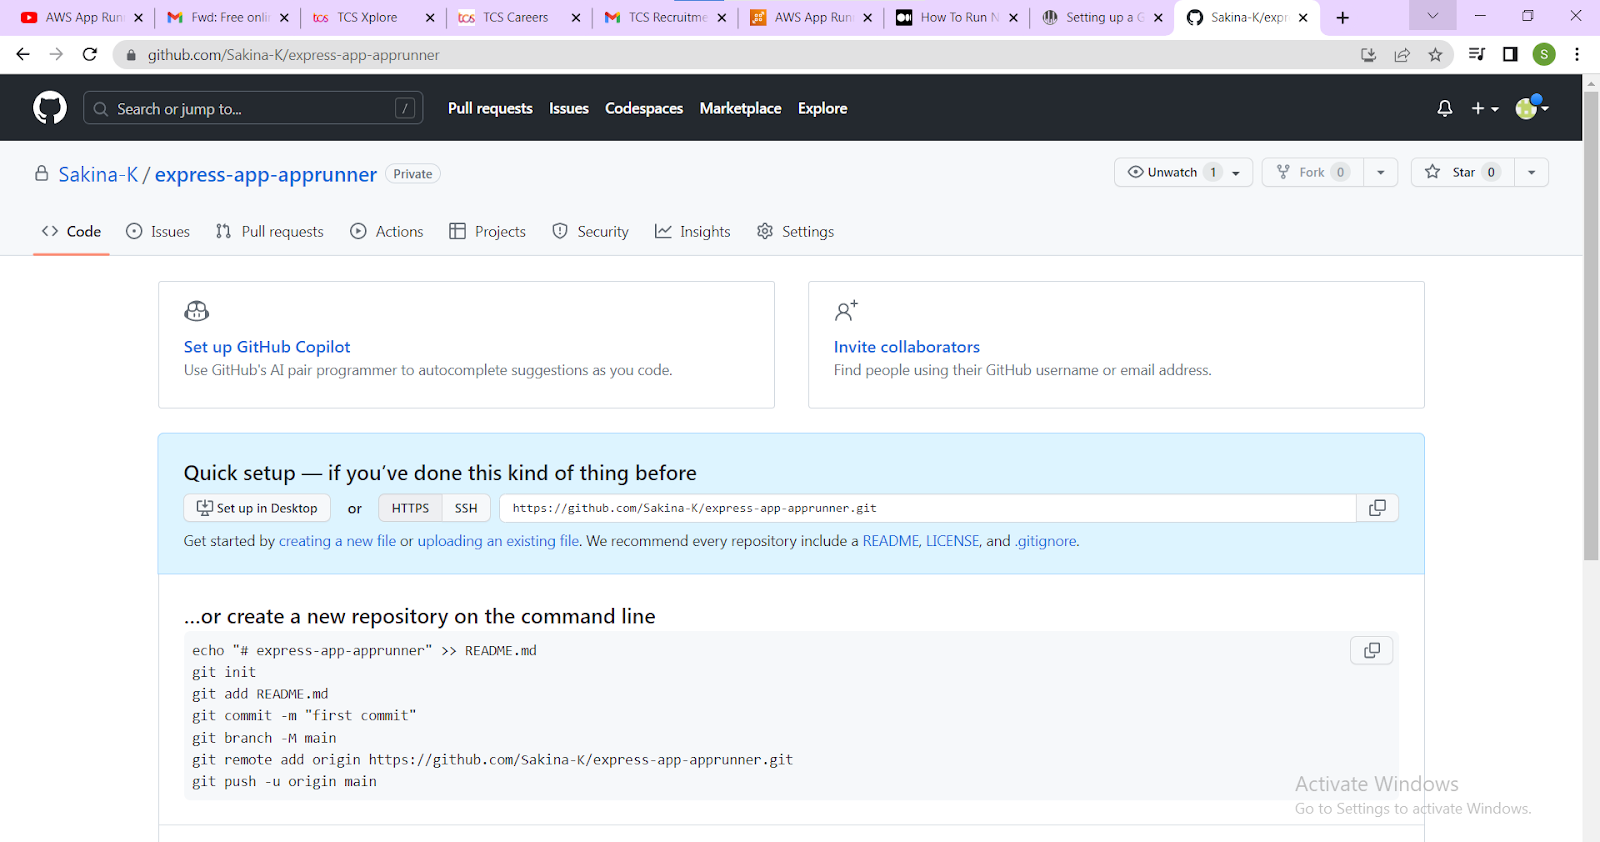Open Chrome side panel icon
The image size is (1600, 842).
[x=1510, y=55]
